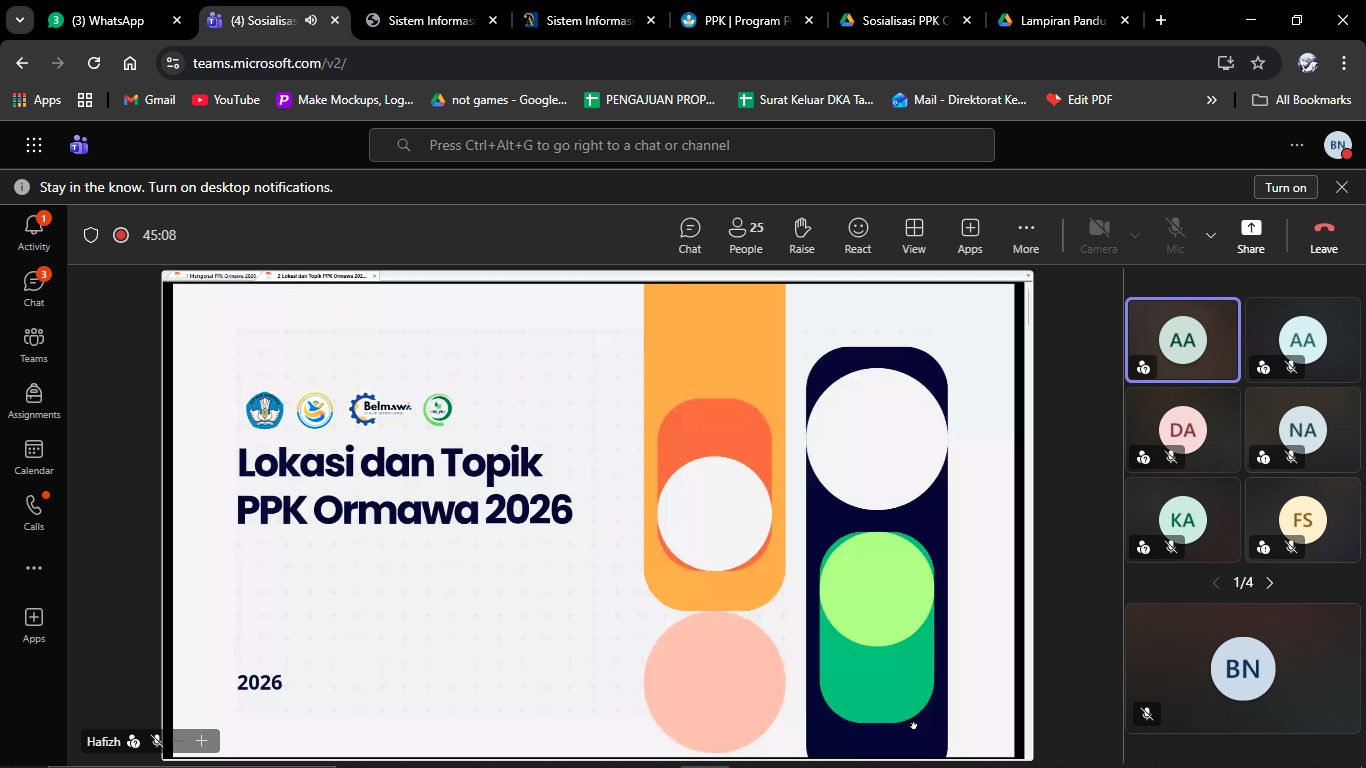Open Calendar in the Teams sidebar
Image resolution: width=1366 pixels, height=768 pixels.
[x=34, y=457]
